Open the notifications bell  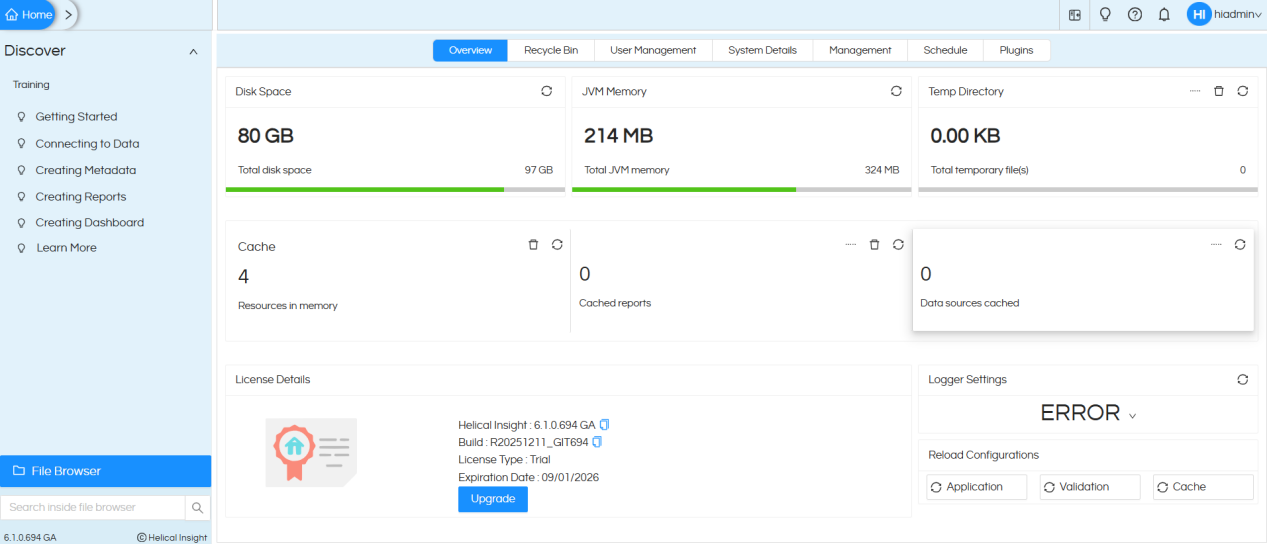point(1164,15)
